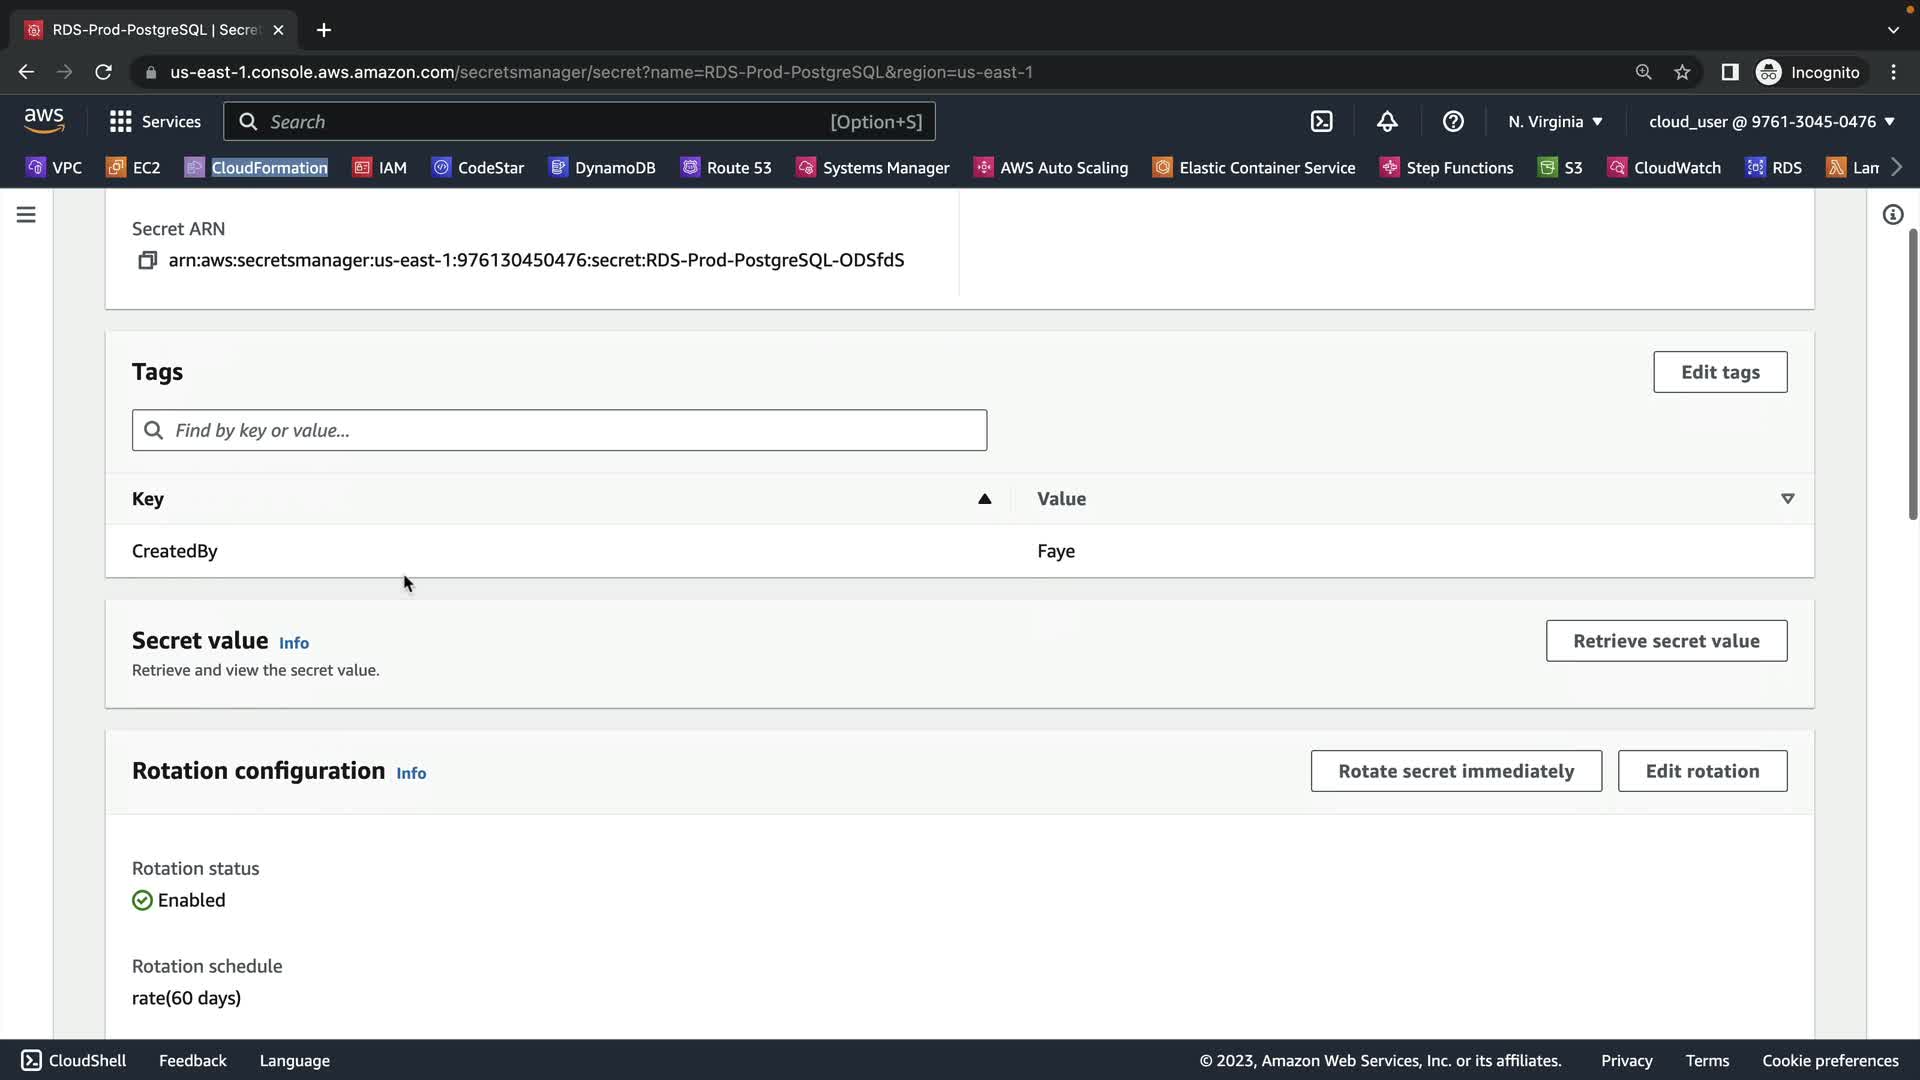Open the CloudFormation favorites shortcut
Image resolution: width=1920 pixels, height=1080 pixels.
click(256, 167)
